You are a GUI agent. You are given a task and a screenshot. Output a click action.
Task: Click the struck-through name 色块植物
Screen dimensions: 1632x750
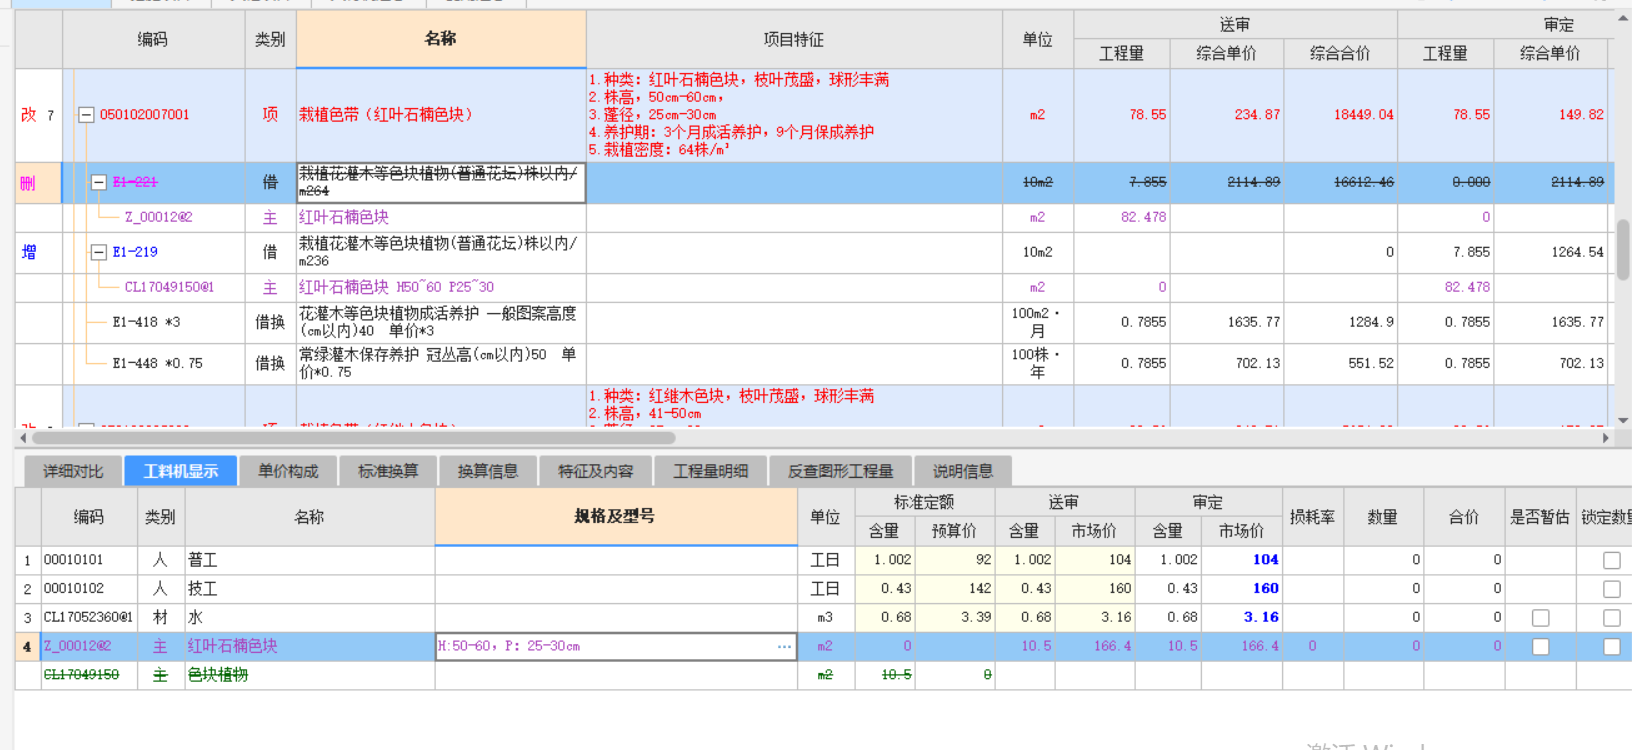[x=218, y=675]
